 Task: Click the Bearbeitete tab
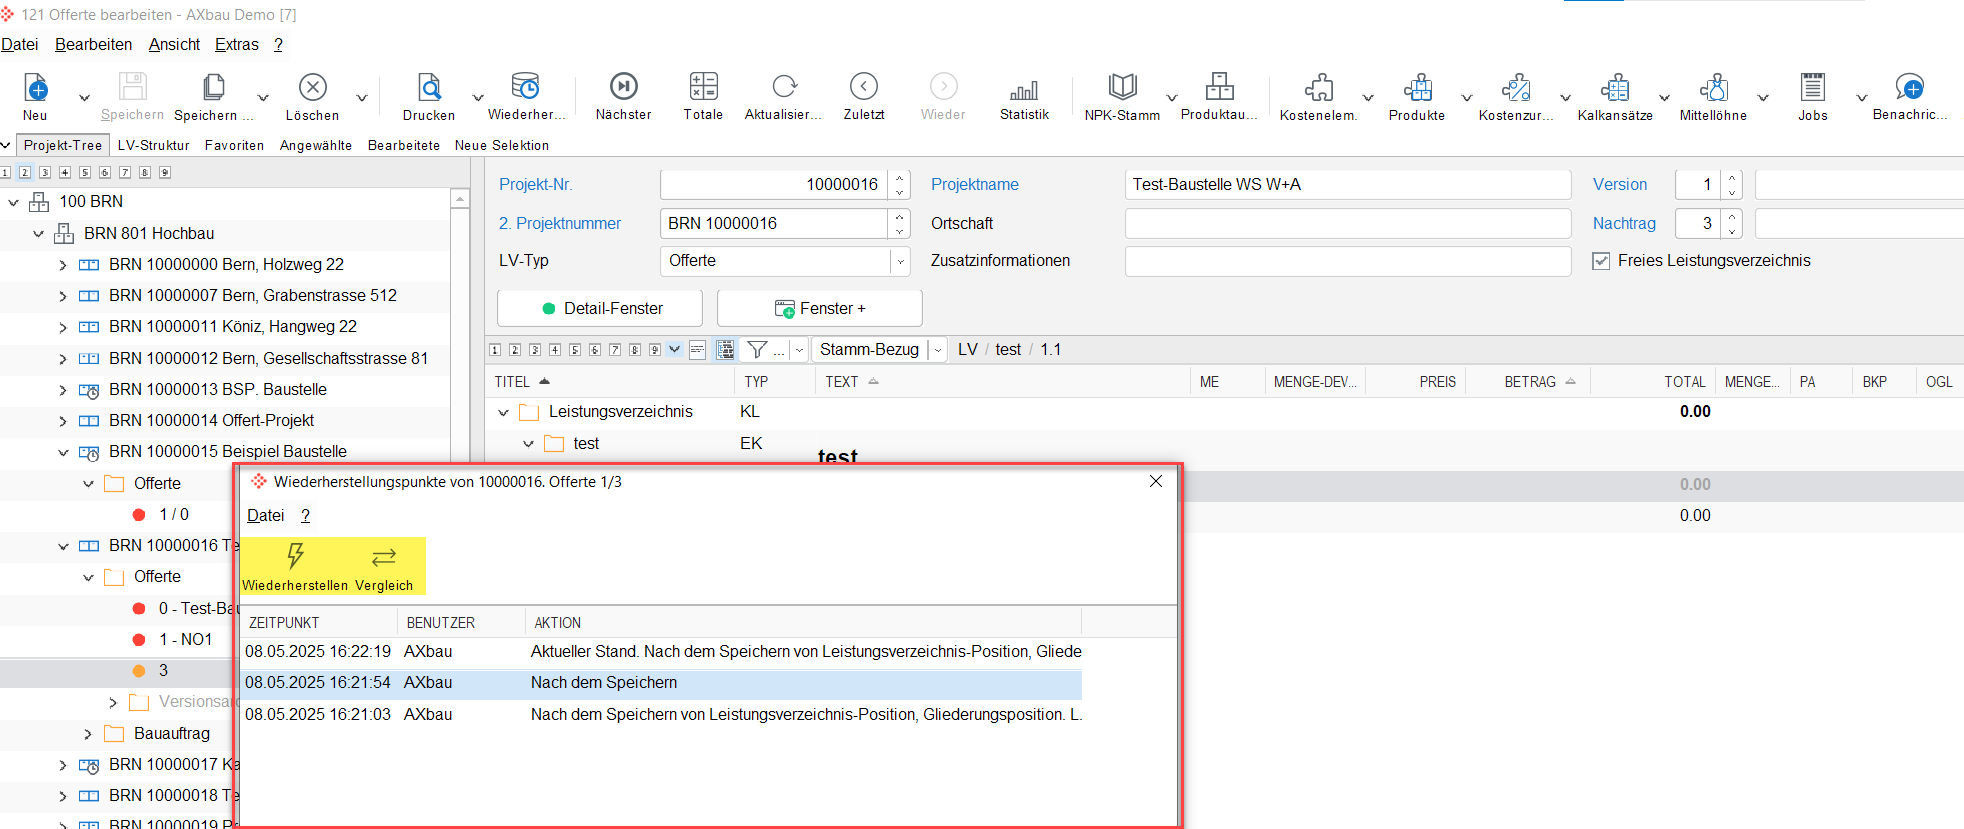click(404, 145)
